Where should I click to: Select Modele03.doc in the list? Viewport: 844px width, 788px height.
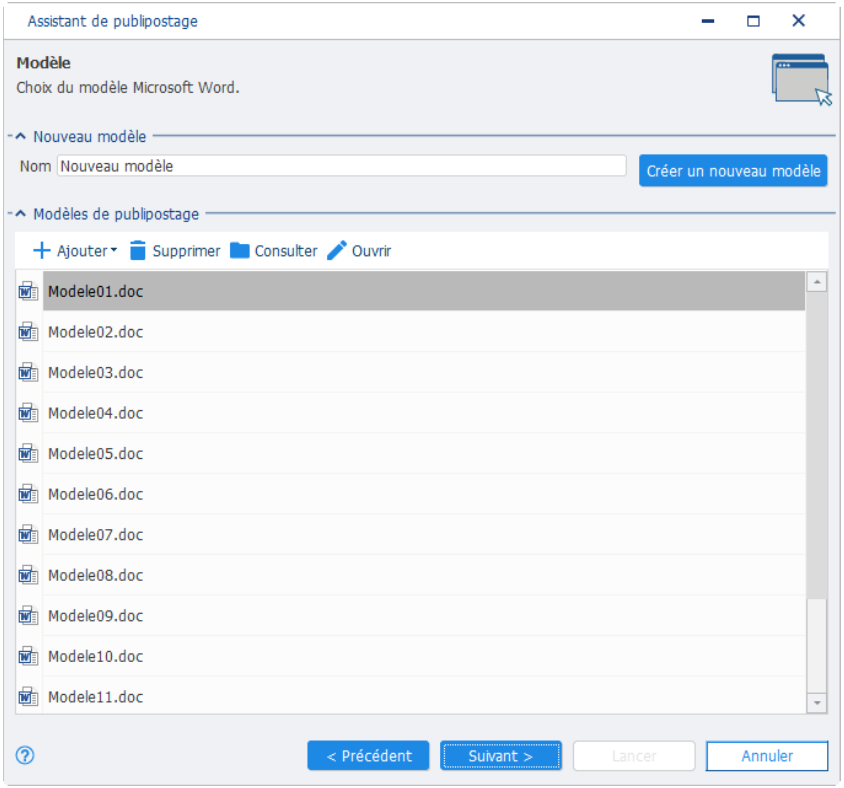tap(424, 372)
